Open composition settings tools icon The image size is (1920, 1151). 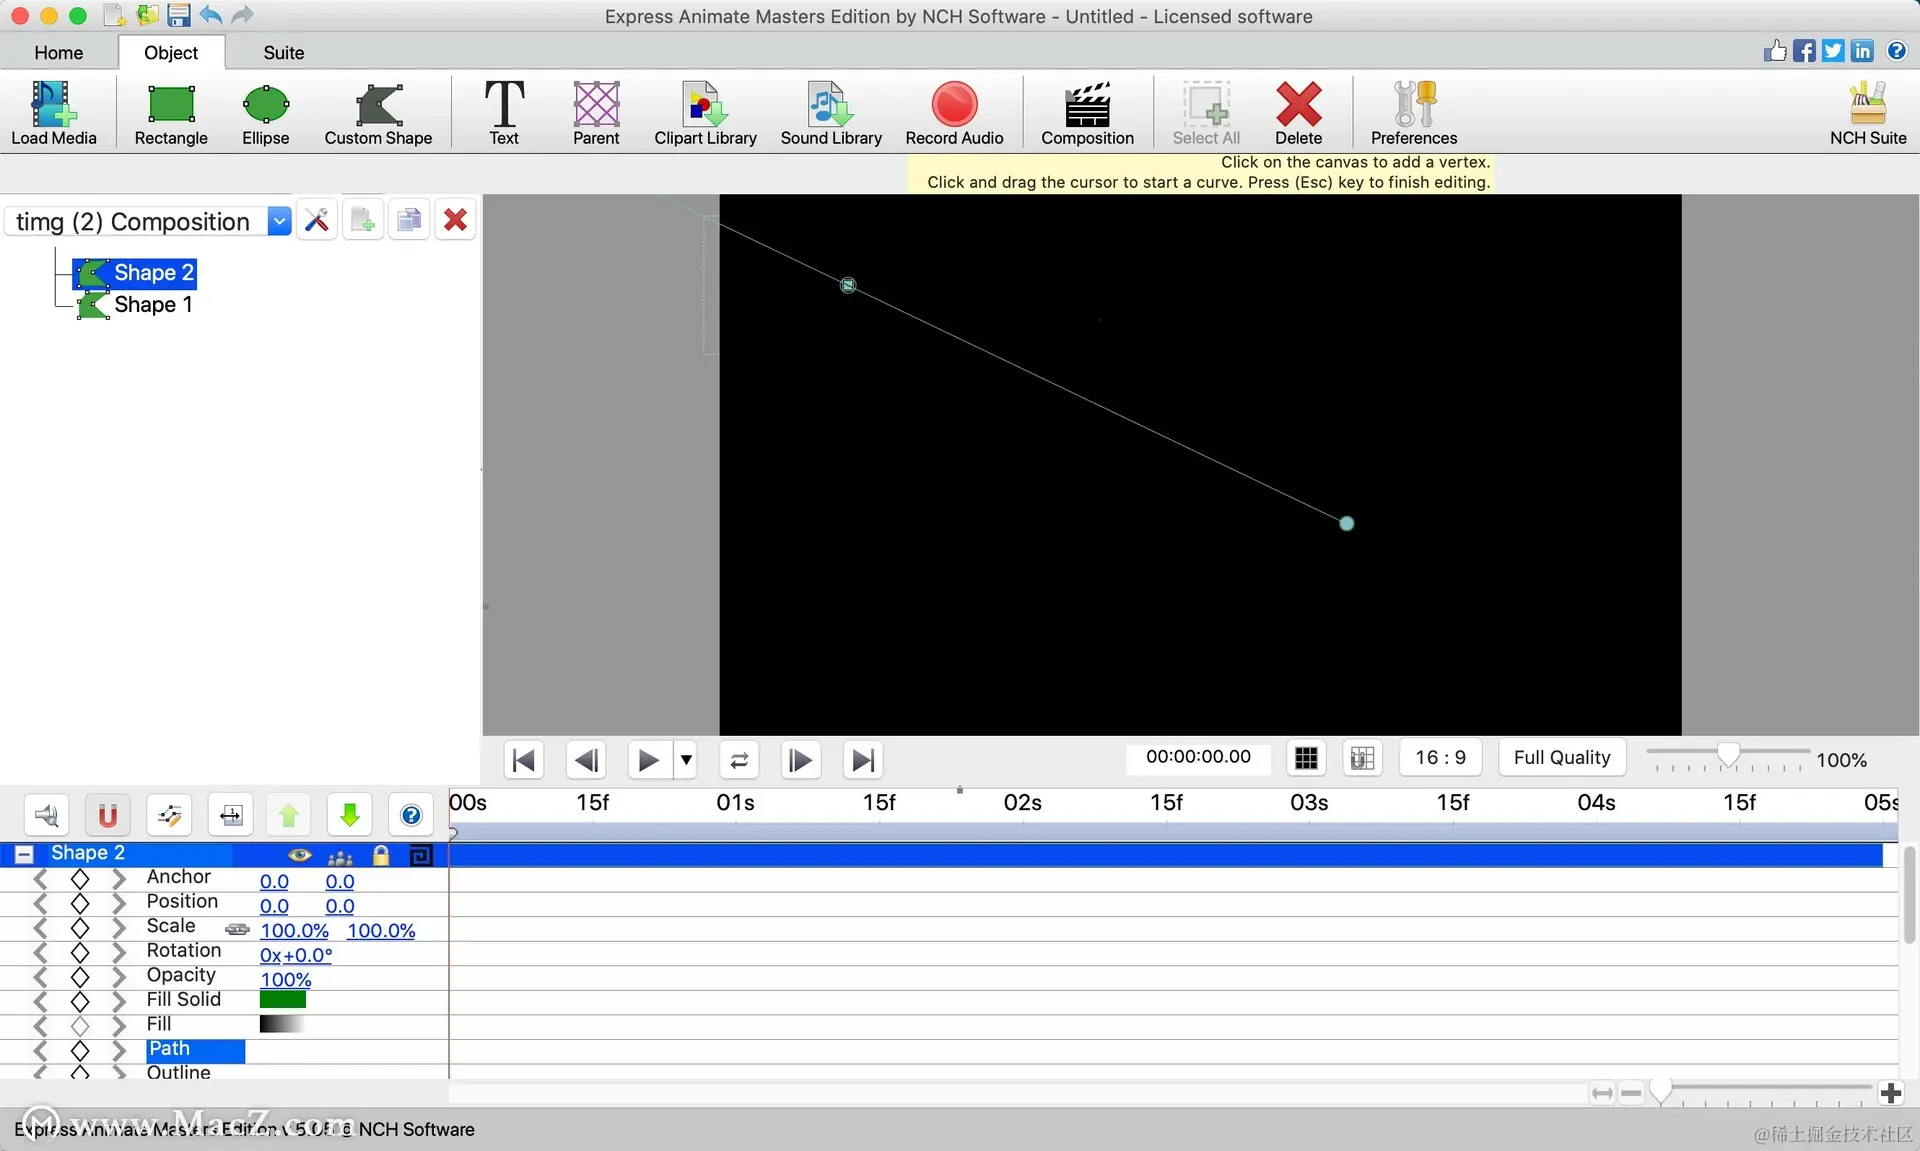(x=317, y=220)
